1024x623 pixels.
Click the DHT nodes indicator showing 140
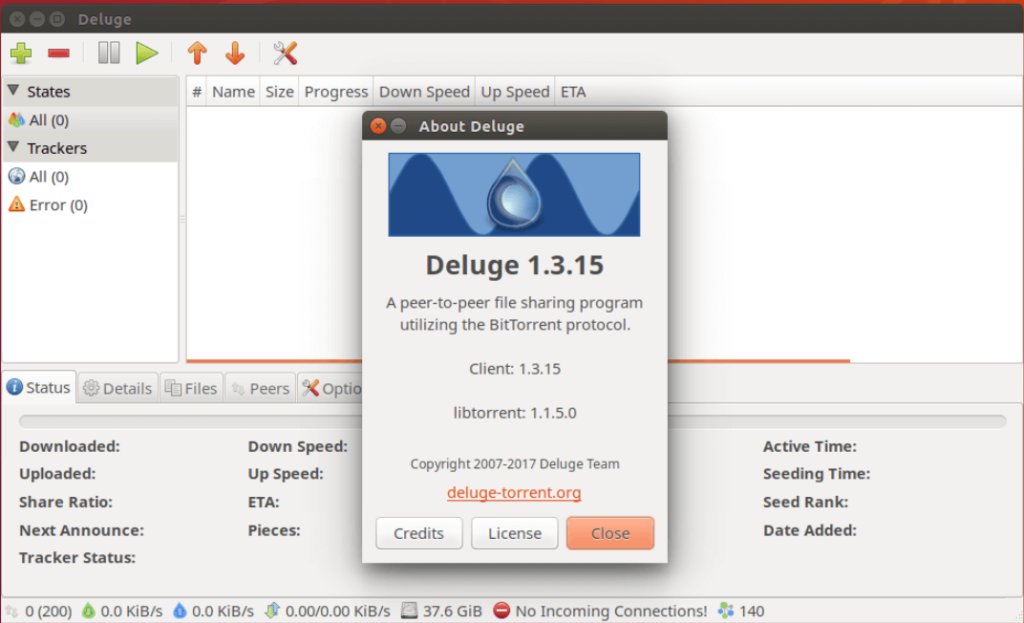pos(741,611)
